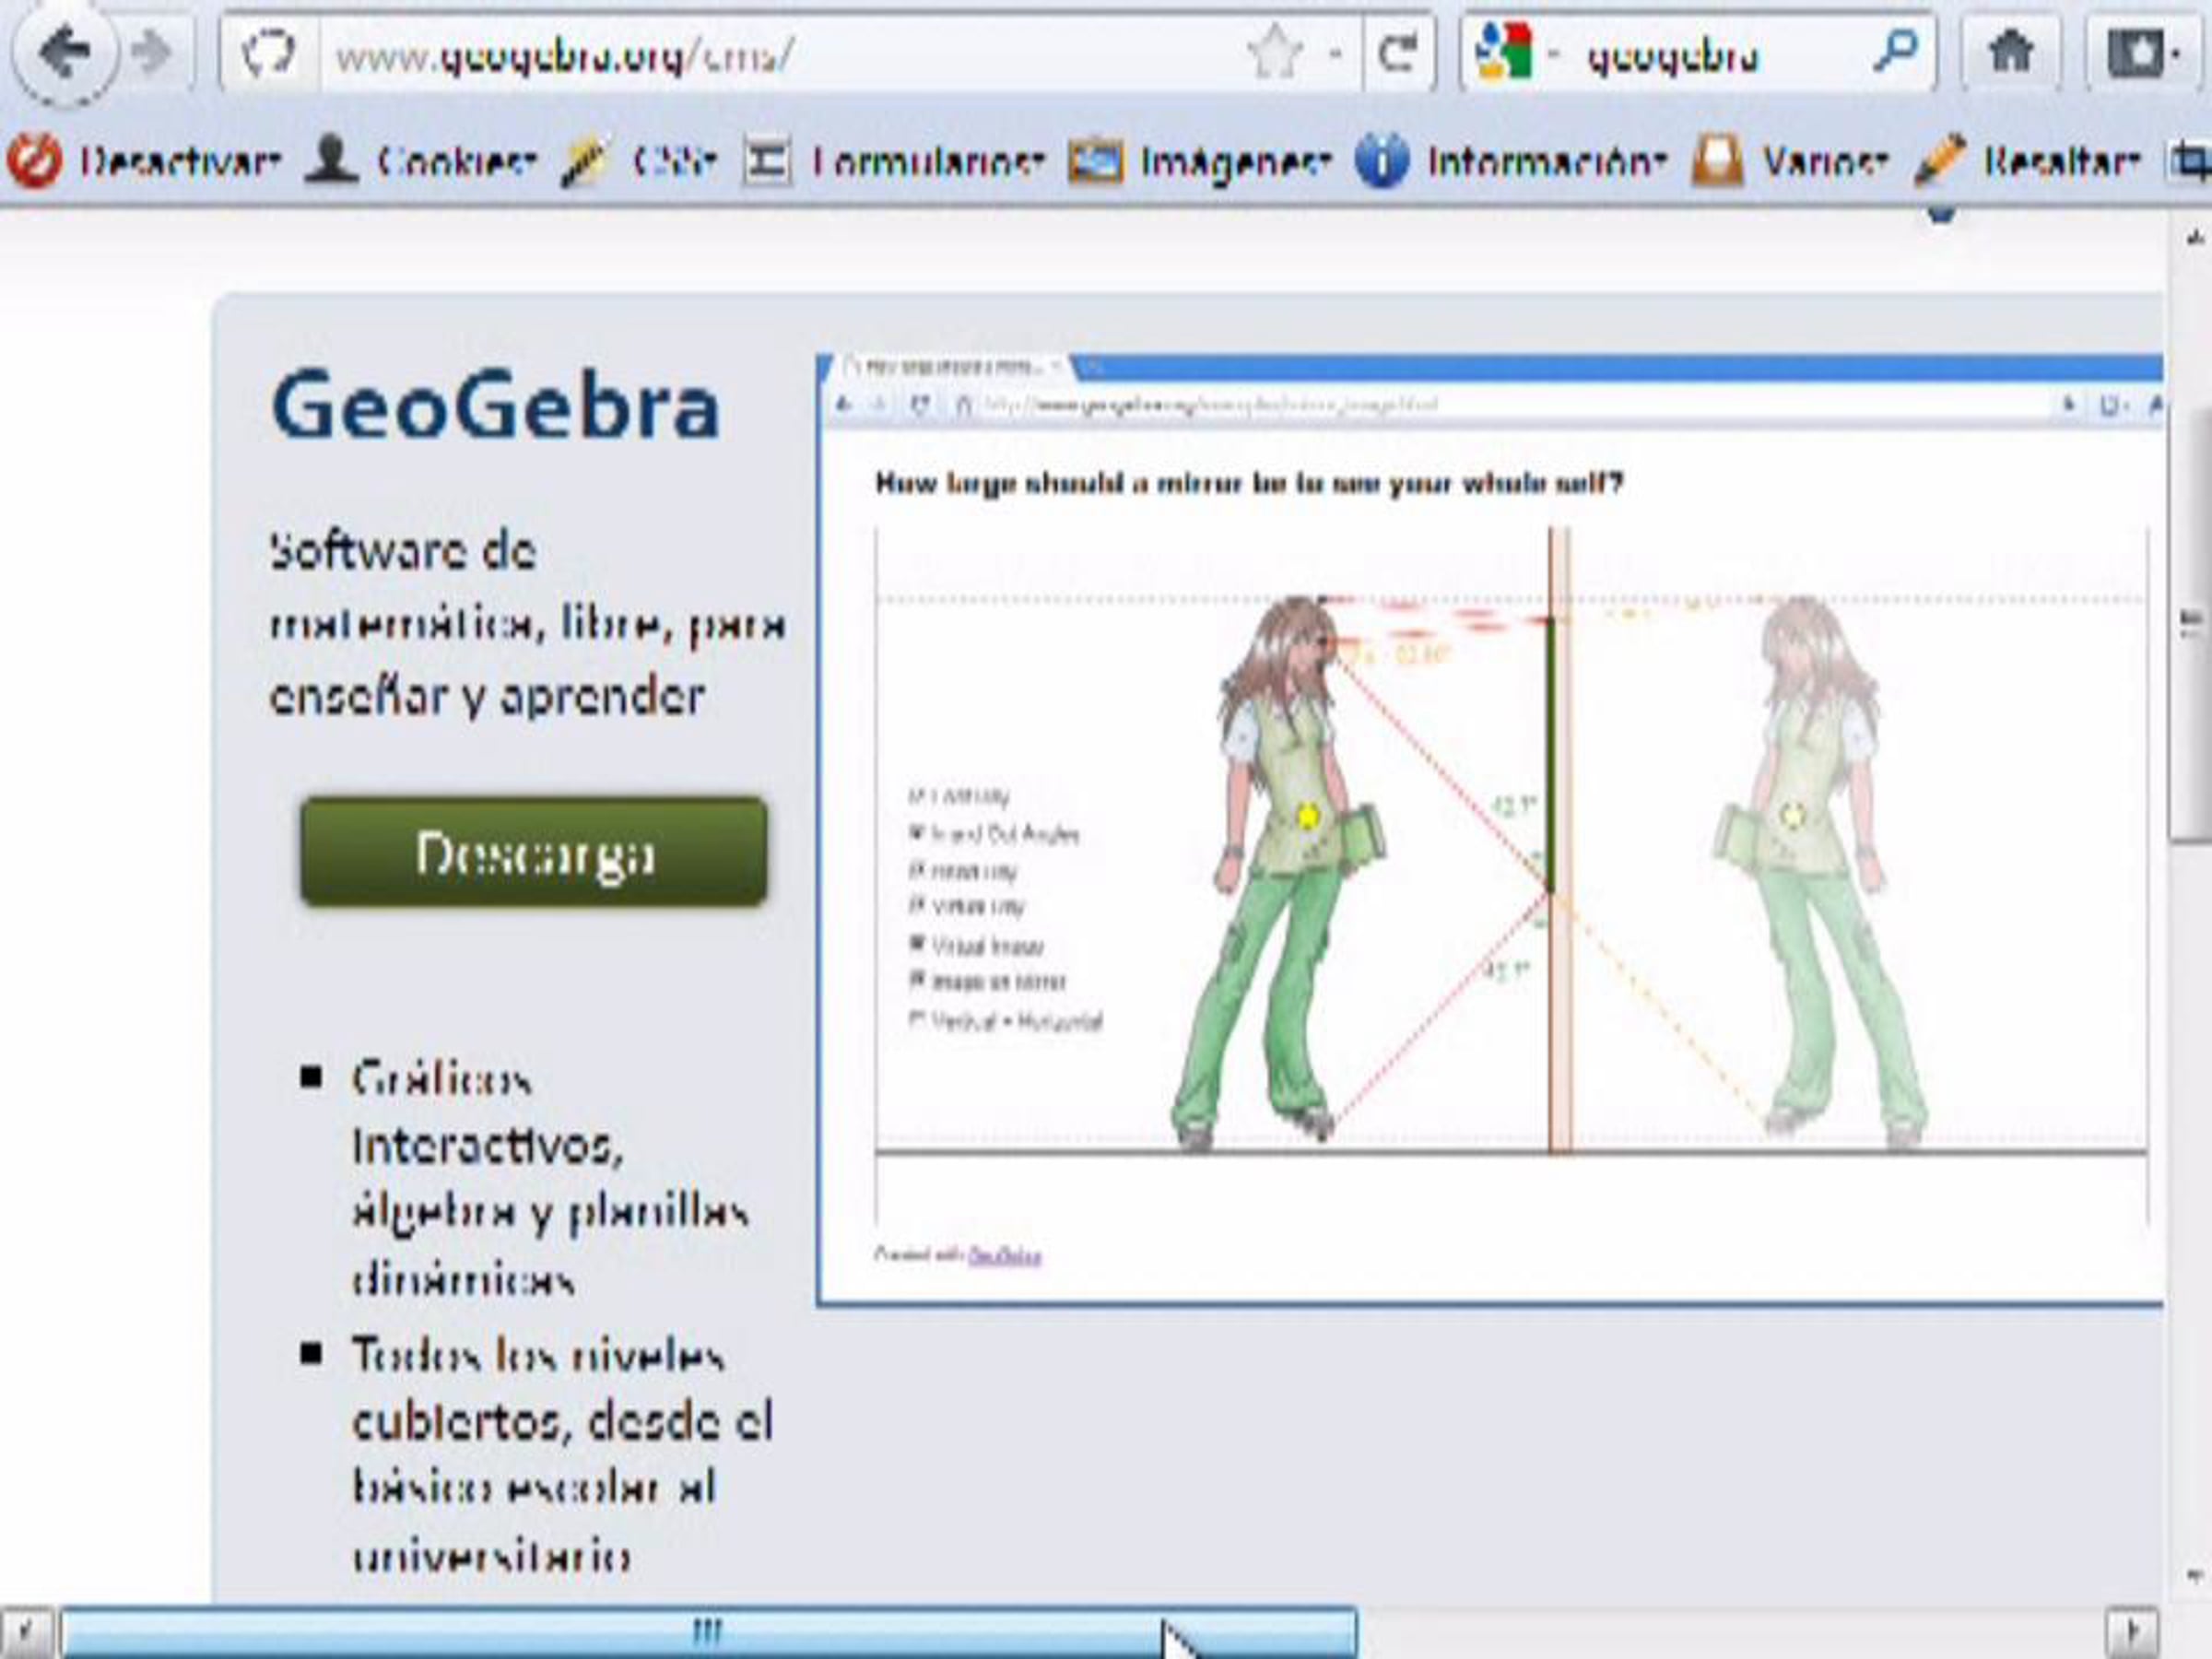Click the browser Forward arrow

coord(153,53)
